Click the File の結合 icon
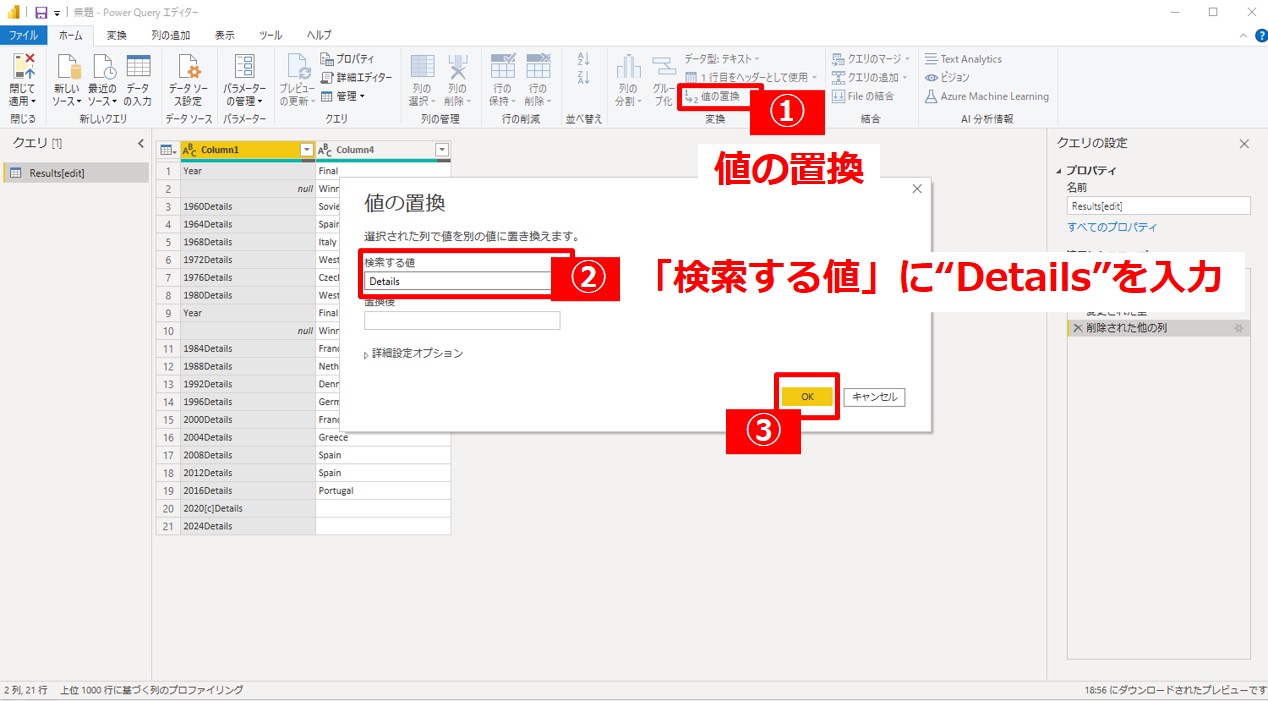Screen dimensions: 1268x701 pyautogui.click(x=839, y=97)
